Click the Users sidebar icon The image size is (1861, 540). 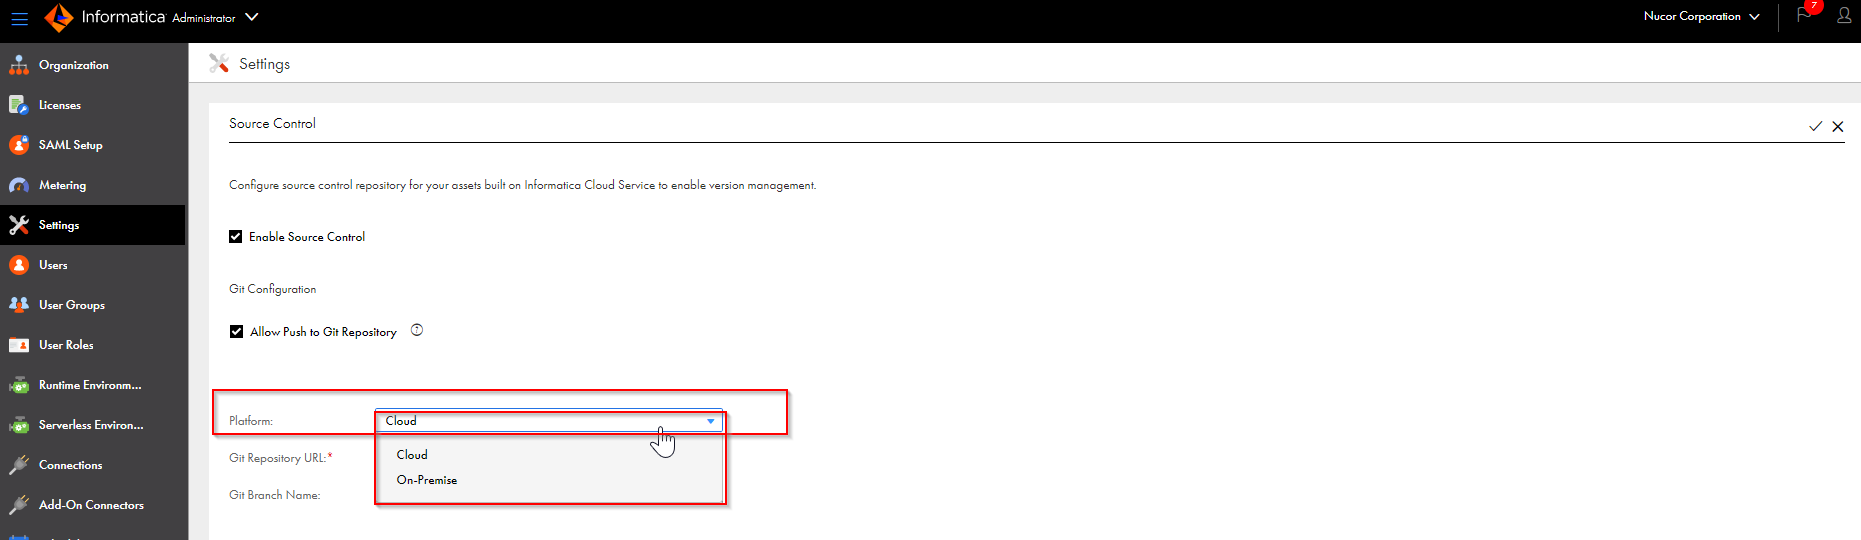19,265
